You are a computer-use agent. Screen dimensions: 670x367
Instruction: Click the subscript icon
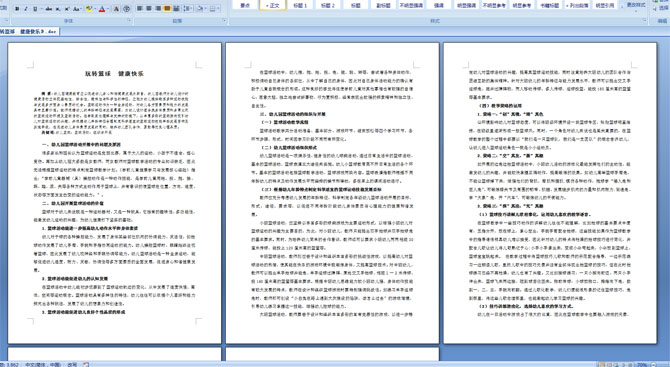(x=58, y=9)
